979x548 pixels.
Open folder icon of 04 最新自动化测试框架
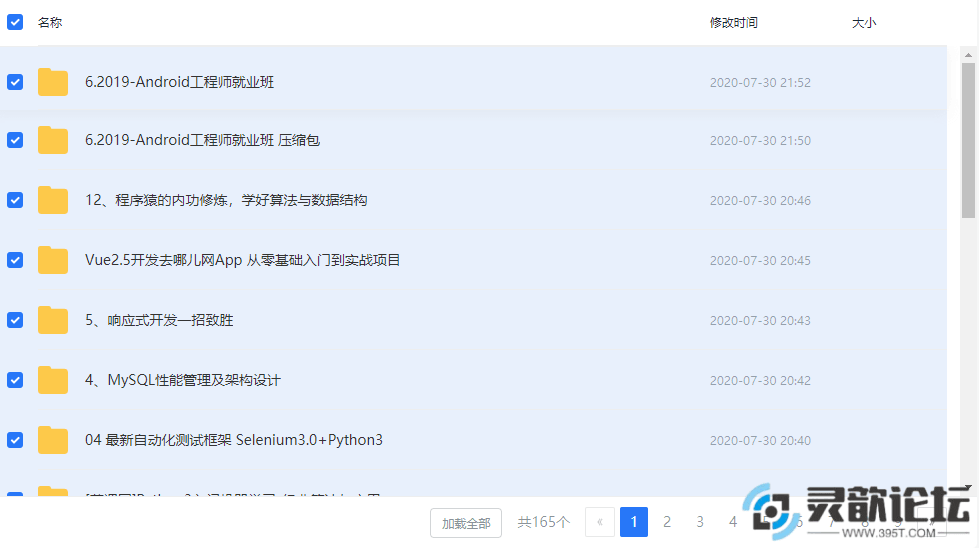click(53, 439)
